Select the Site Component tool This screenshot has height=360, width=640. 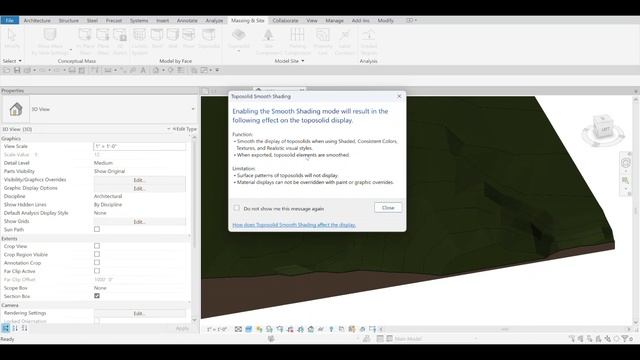pos(269,41)
